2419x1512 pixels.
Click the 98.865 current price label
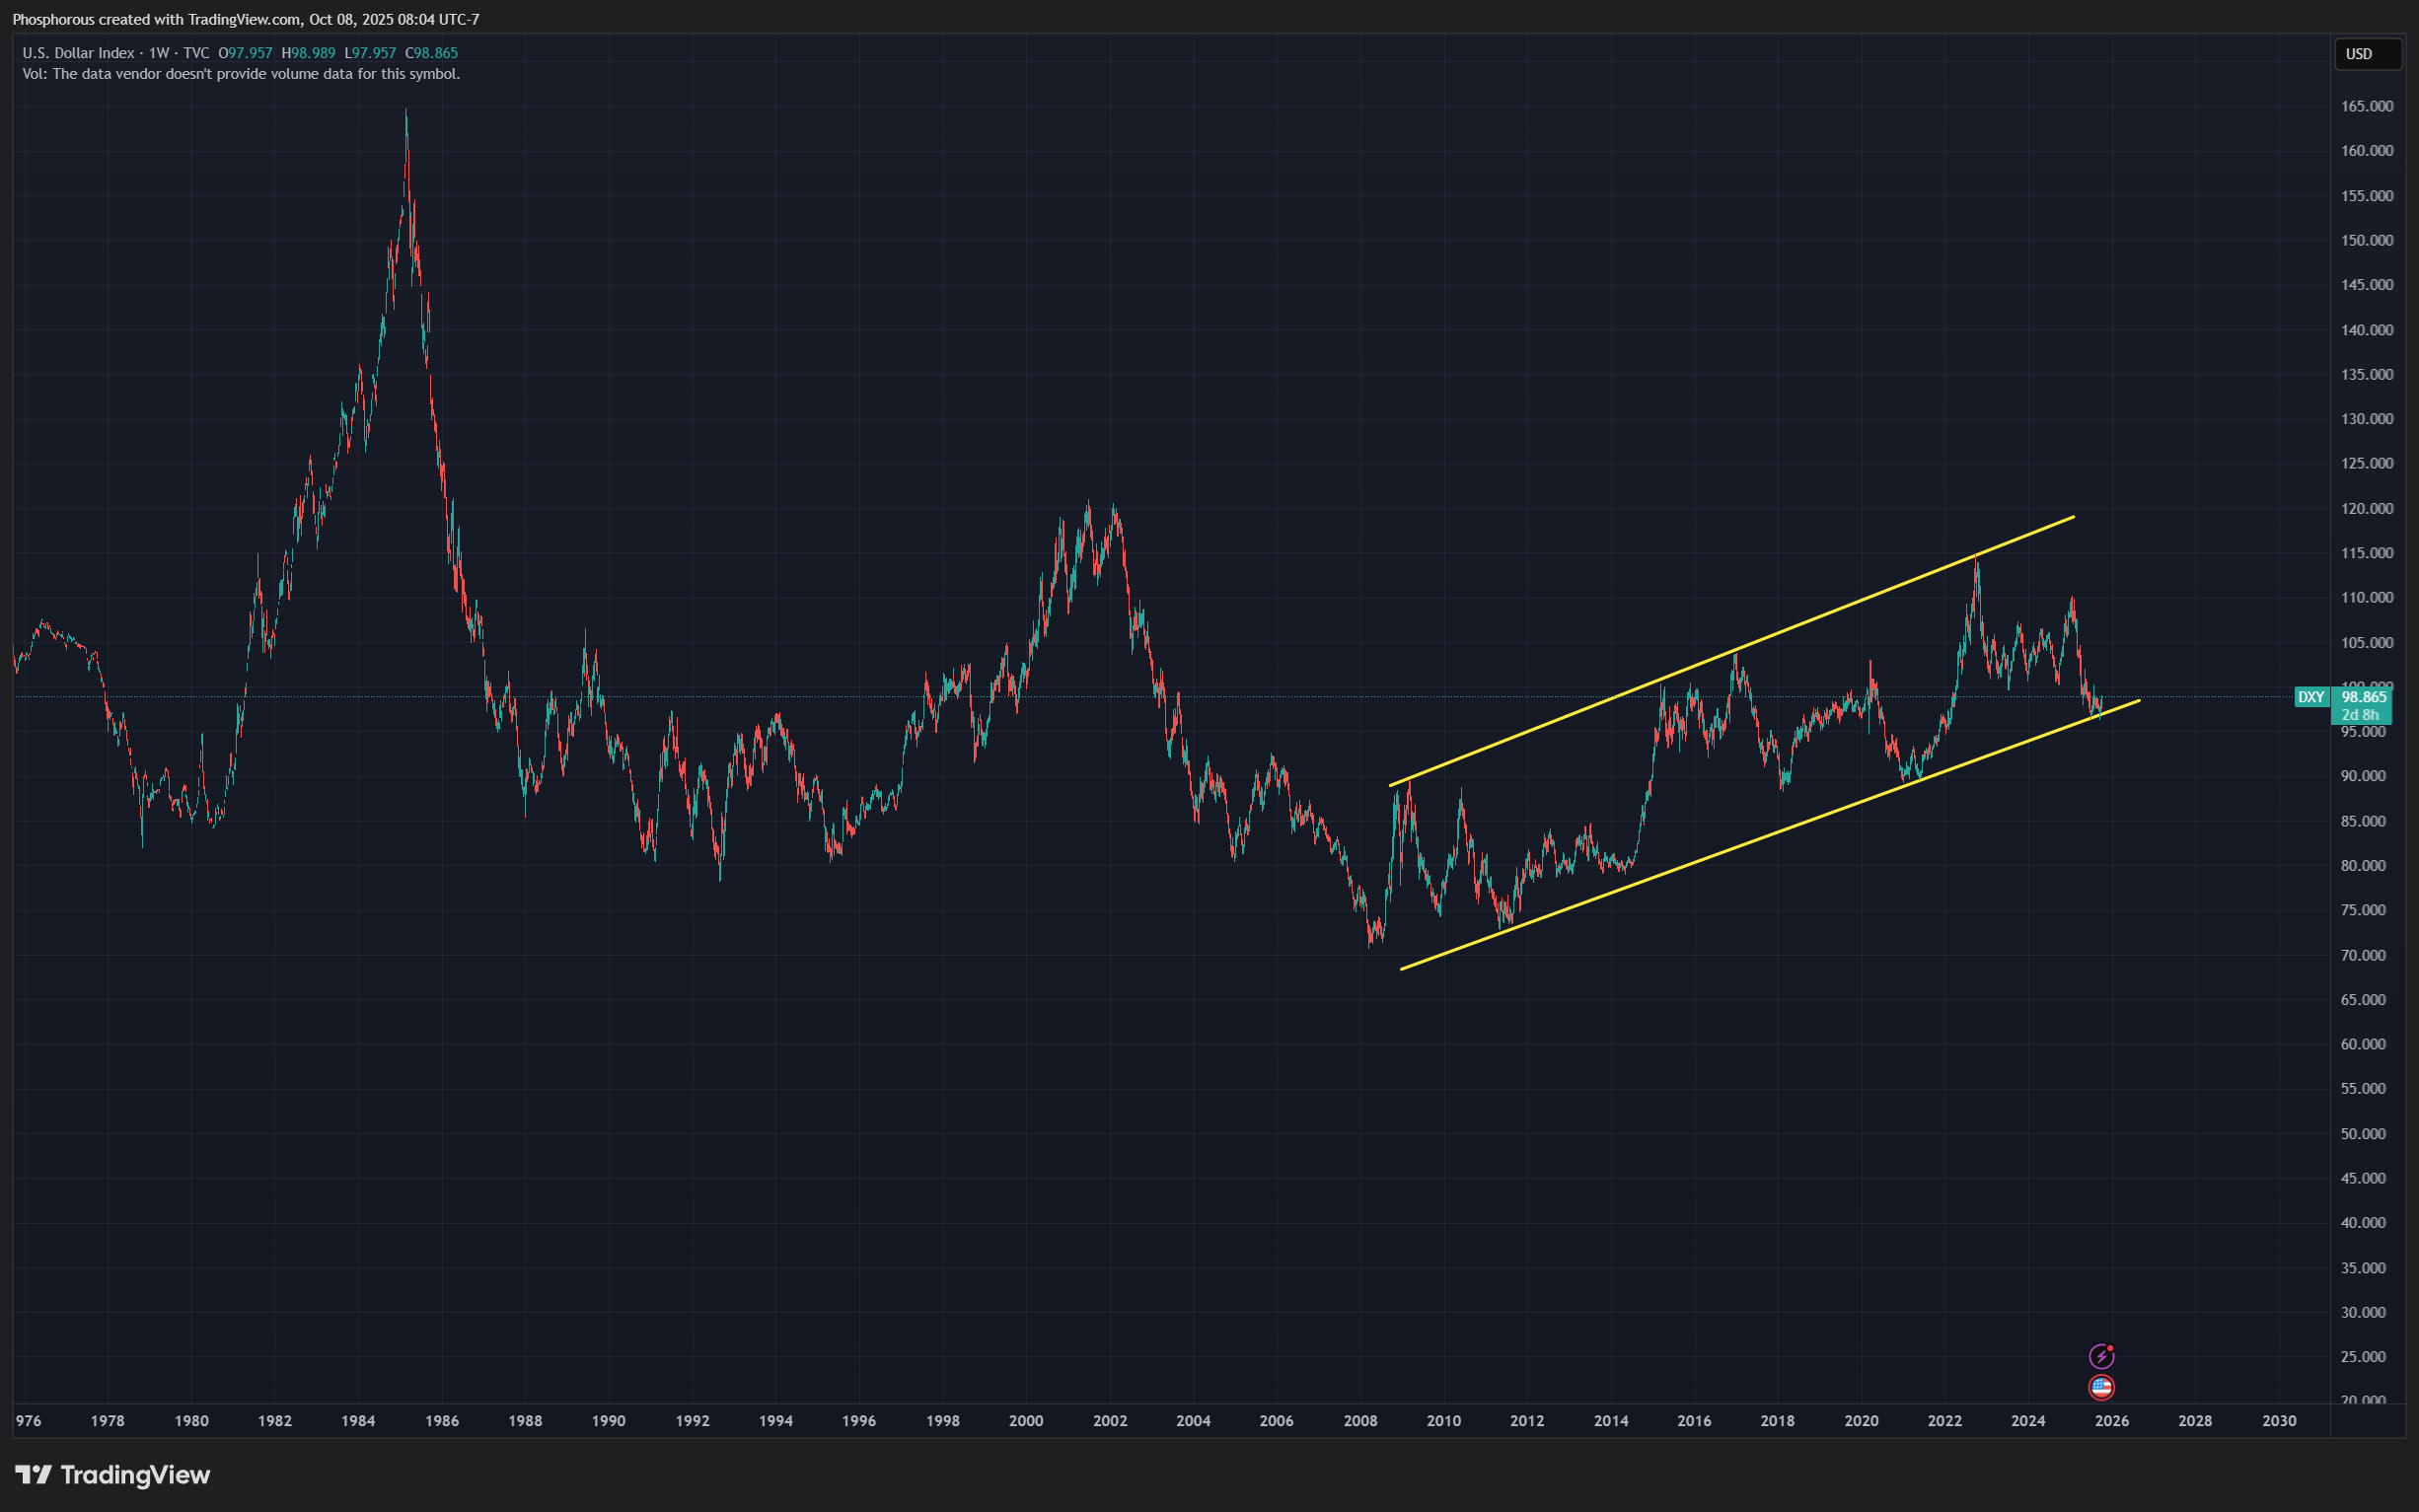(2363, 697)
